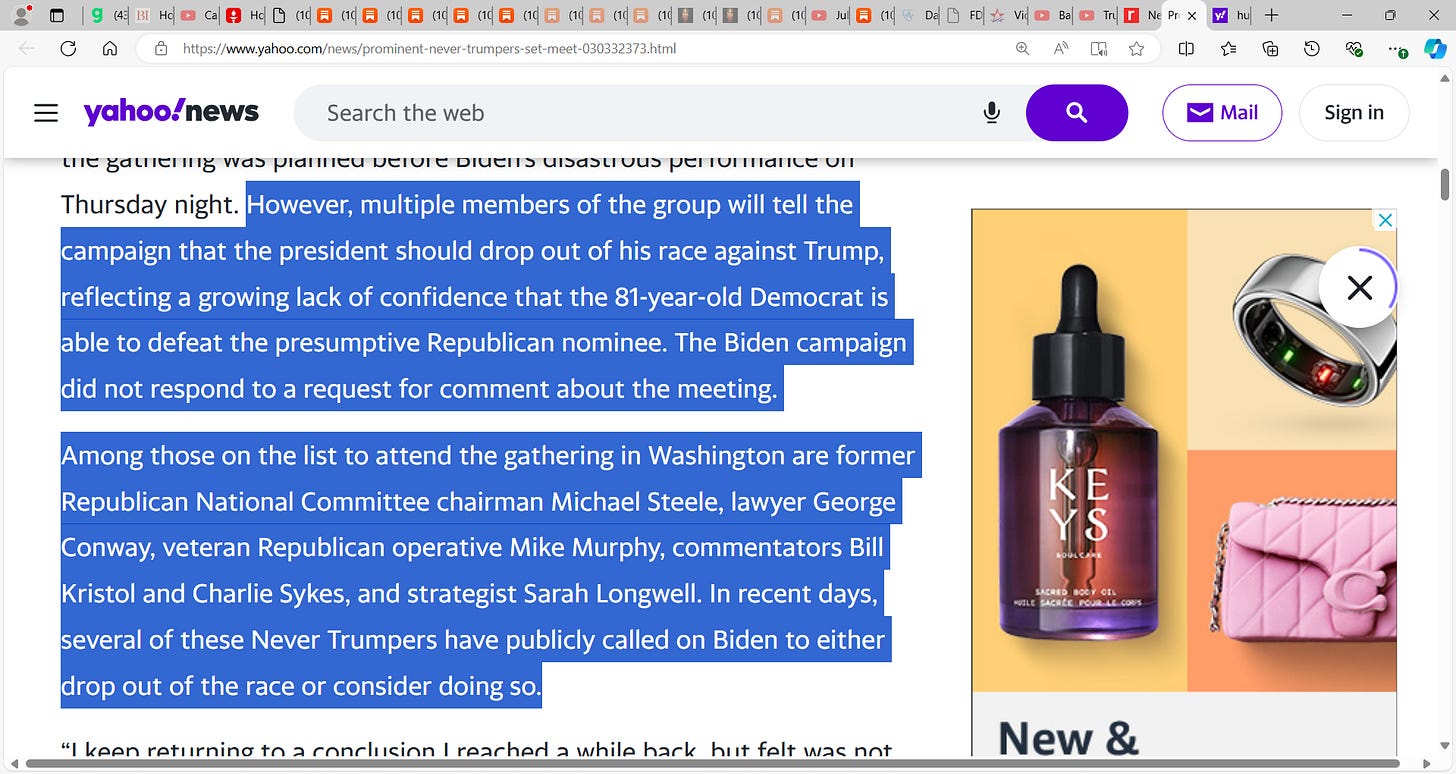
Task: Go to the browser home page
Action: pos(110,48)
